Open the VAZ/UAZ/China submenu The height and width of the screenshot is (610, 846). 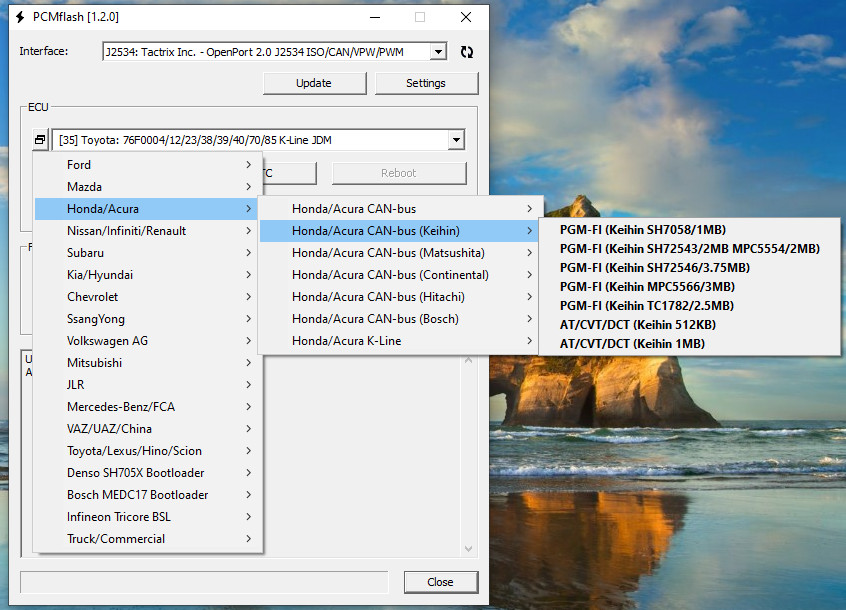[148, 429]
